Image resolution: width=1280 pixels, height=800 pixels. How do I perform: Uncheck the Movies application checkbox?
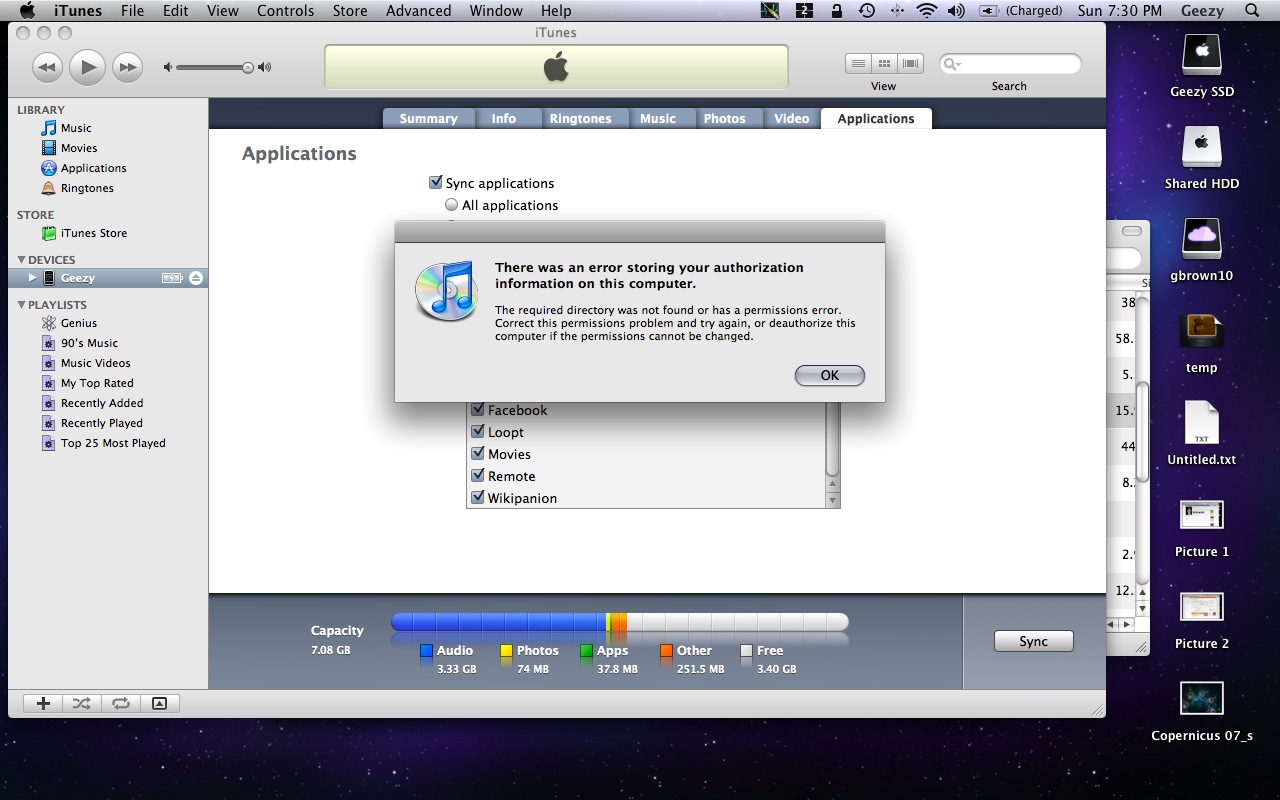(478, 454)
